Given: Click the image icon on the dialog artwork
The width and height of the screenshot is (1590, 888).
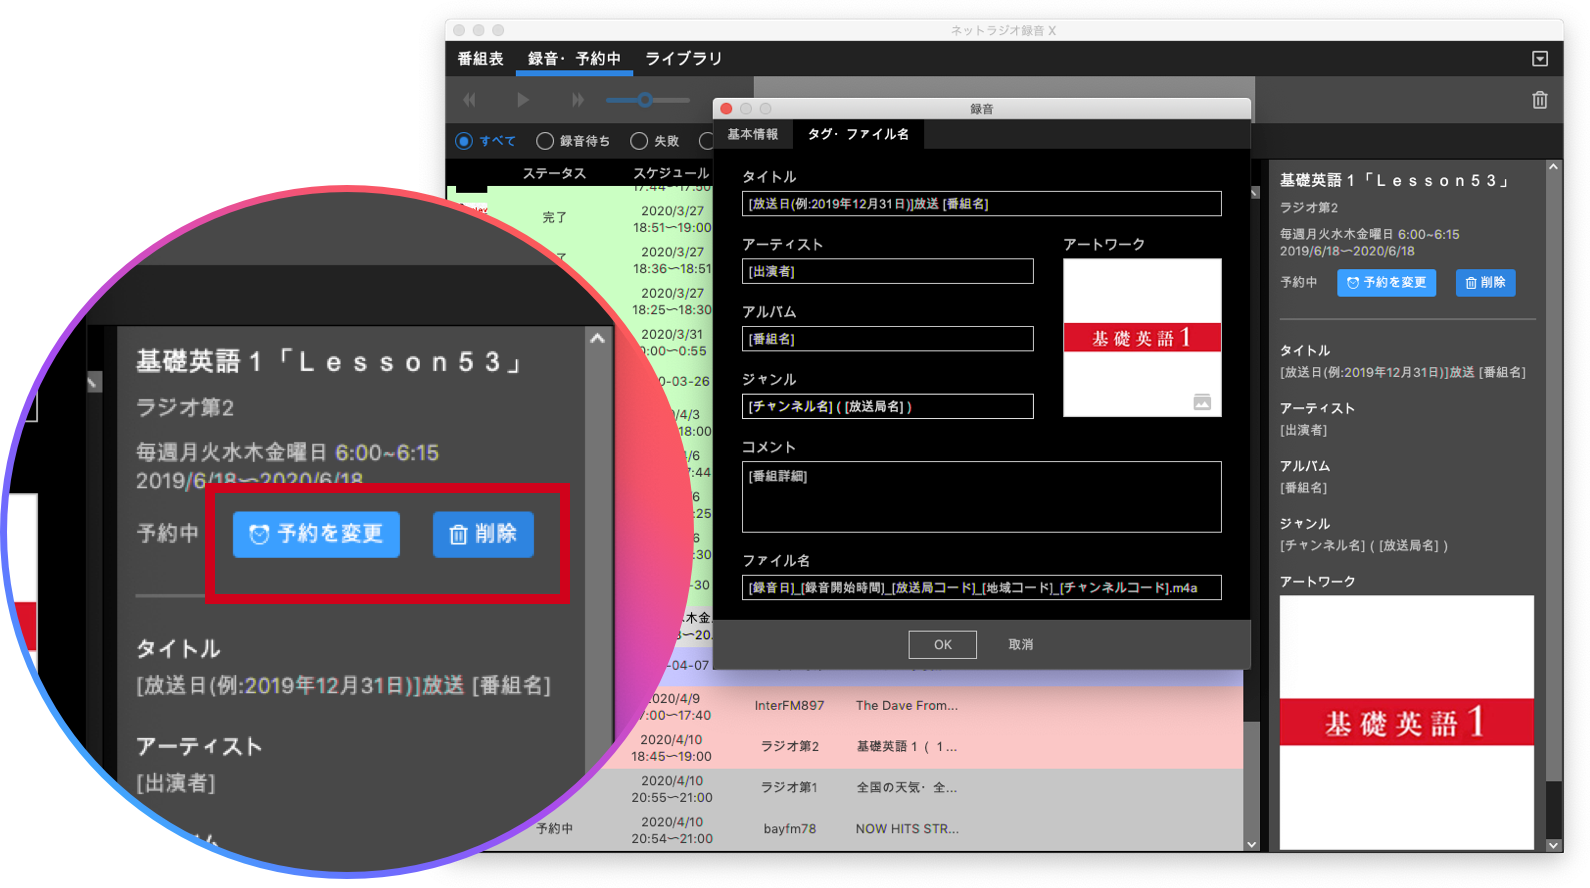Looking at the screenshot, I should (1202, 402).
